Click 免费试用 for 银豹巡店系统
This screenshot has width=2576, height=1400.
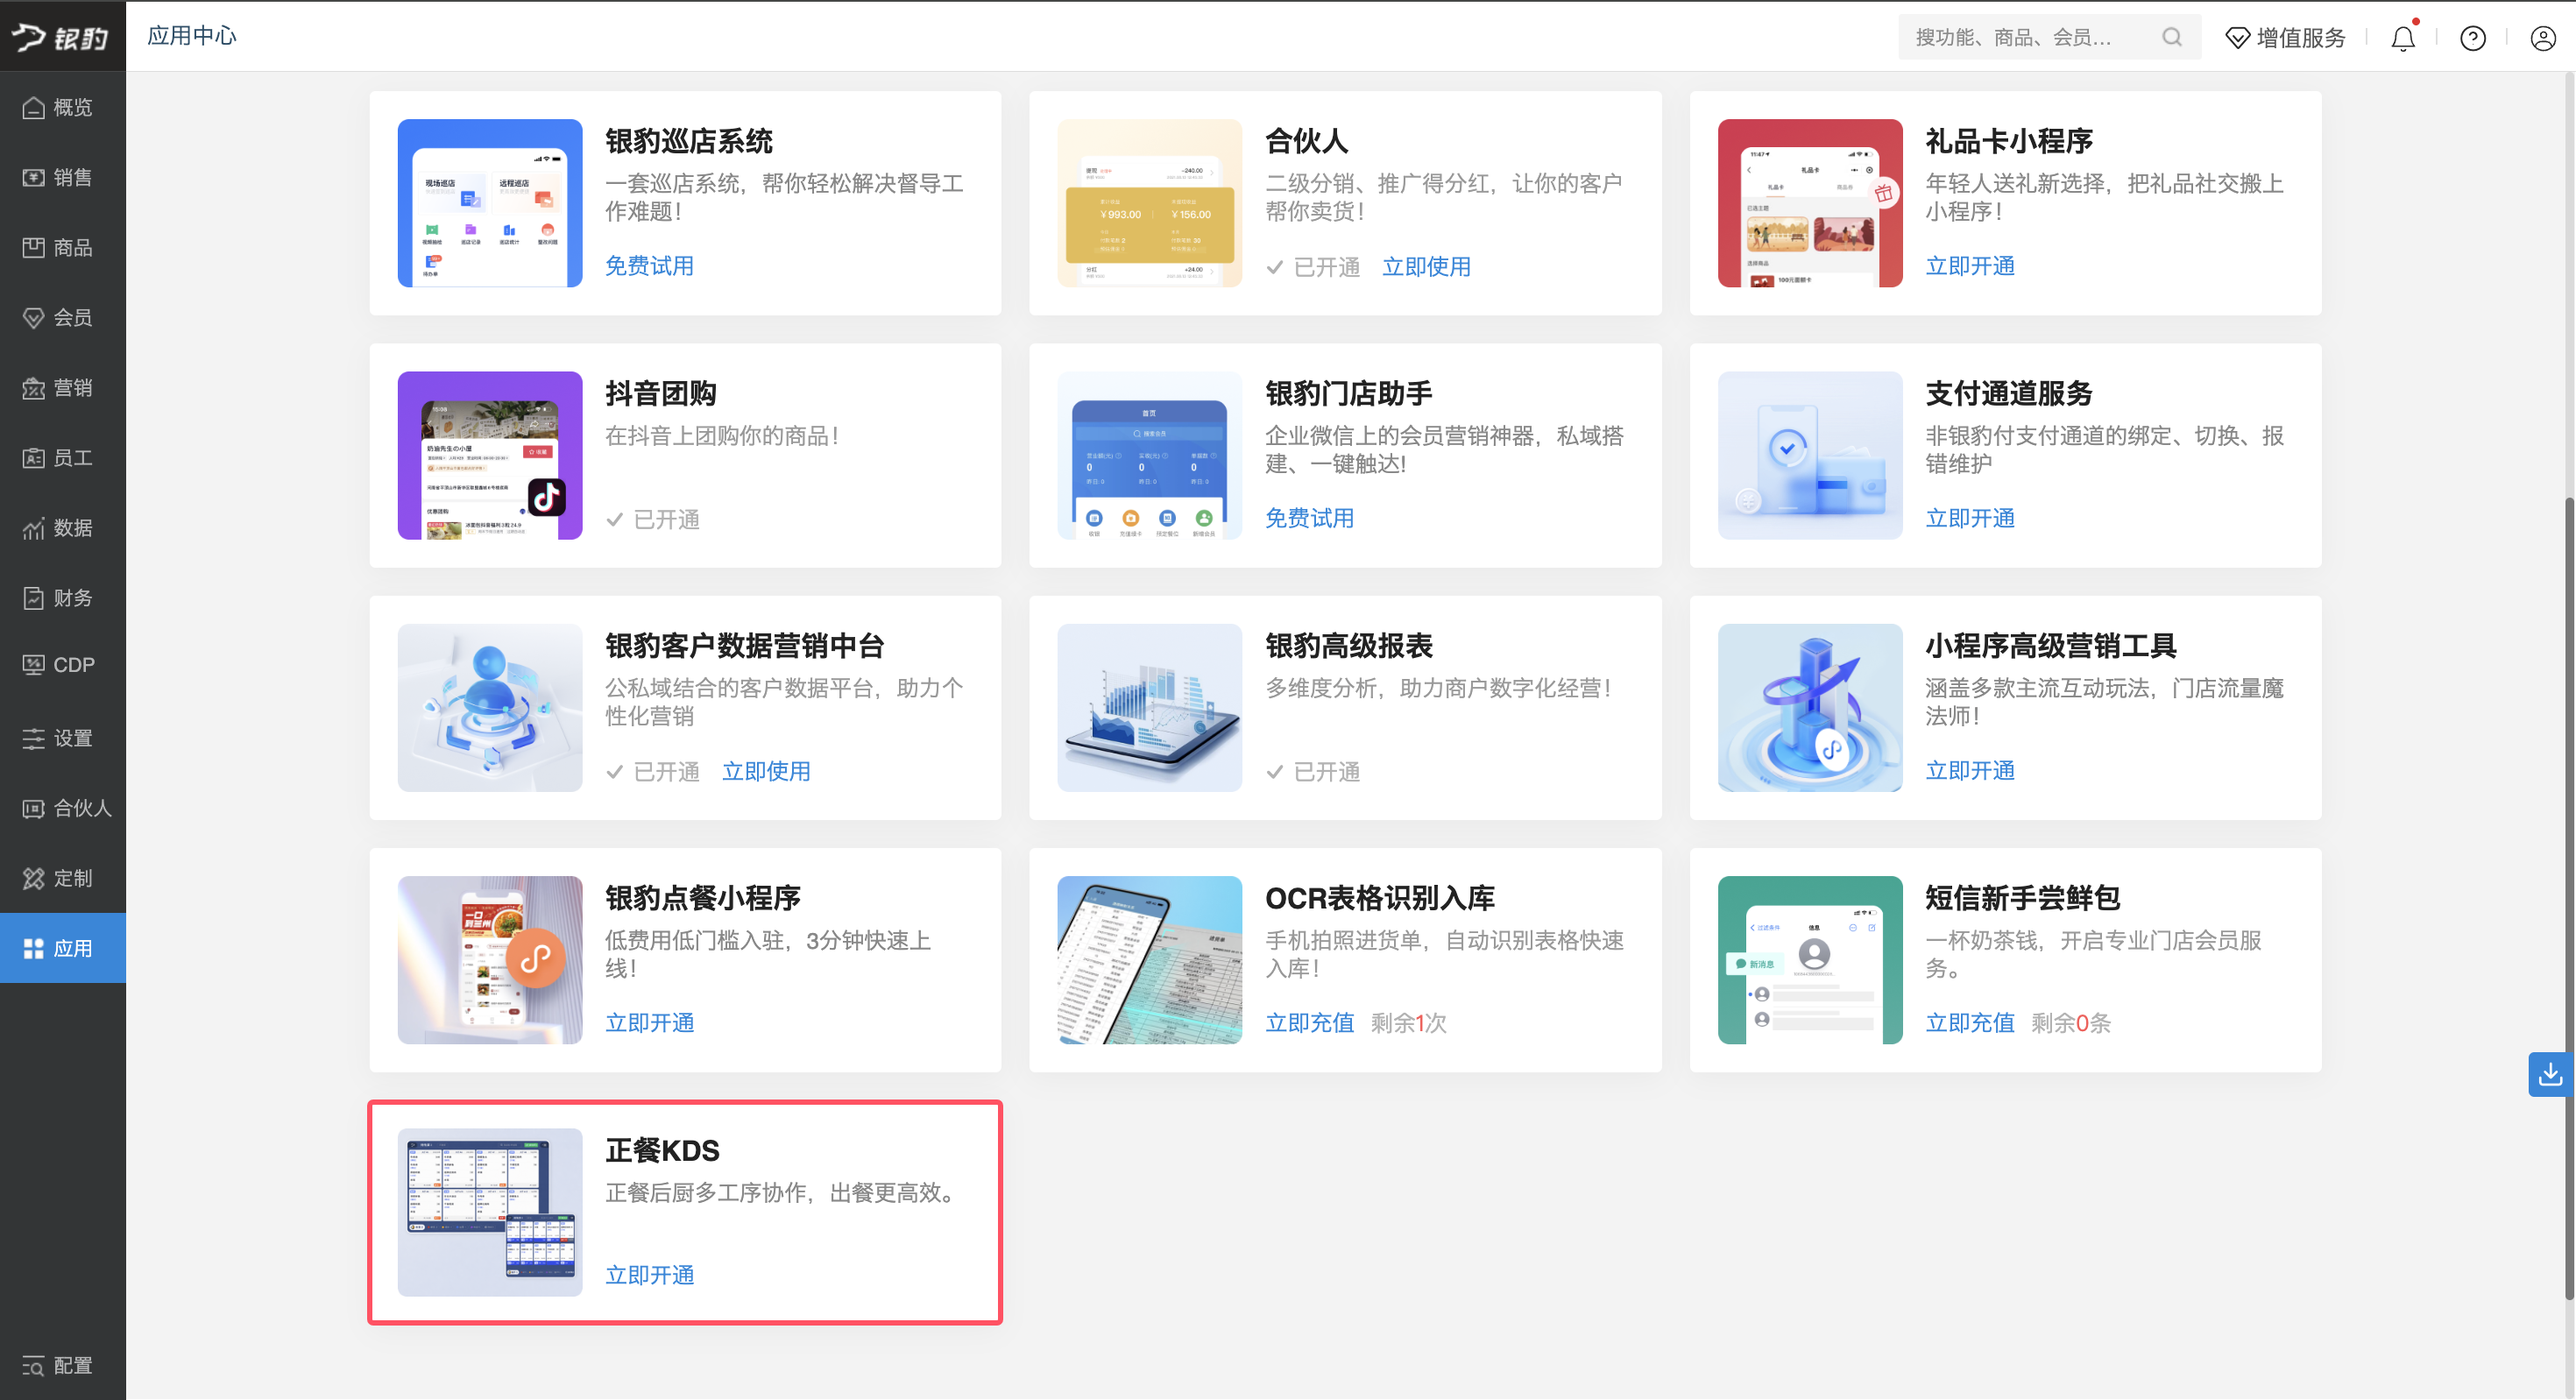pos(649,266)
